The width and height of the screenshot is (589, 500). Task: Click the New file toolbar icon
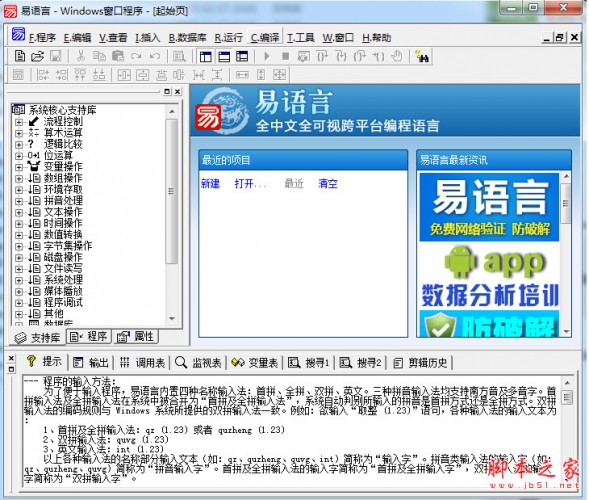pyautogui.click(x=20, y=56)
